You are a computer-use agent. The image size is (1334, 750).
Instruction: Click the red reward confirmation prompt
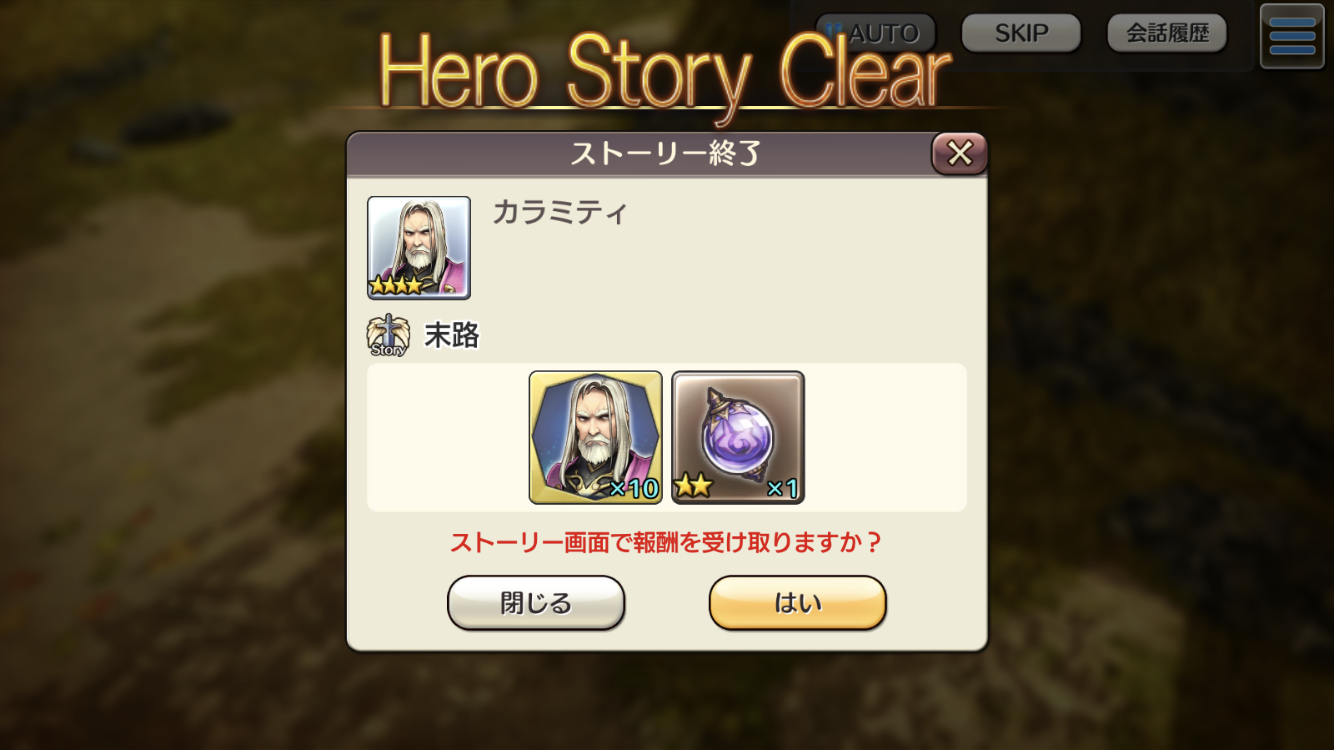coord(666,542)
